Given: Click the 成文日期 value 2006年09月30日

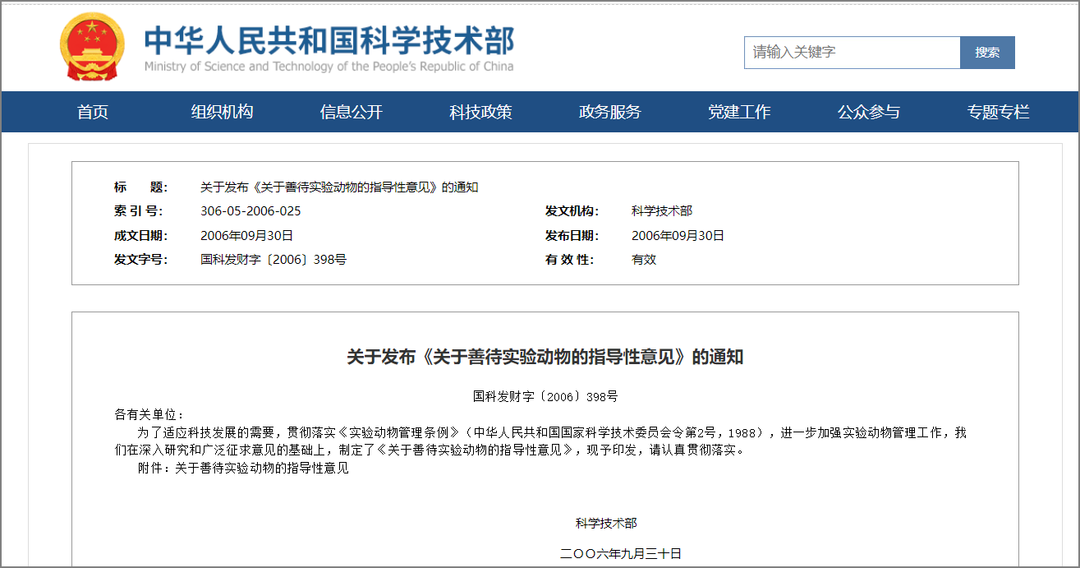Looking at the screenshot, I should [247, 235].
